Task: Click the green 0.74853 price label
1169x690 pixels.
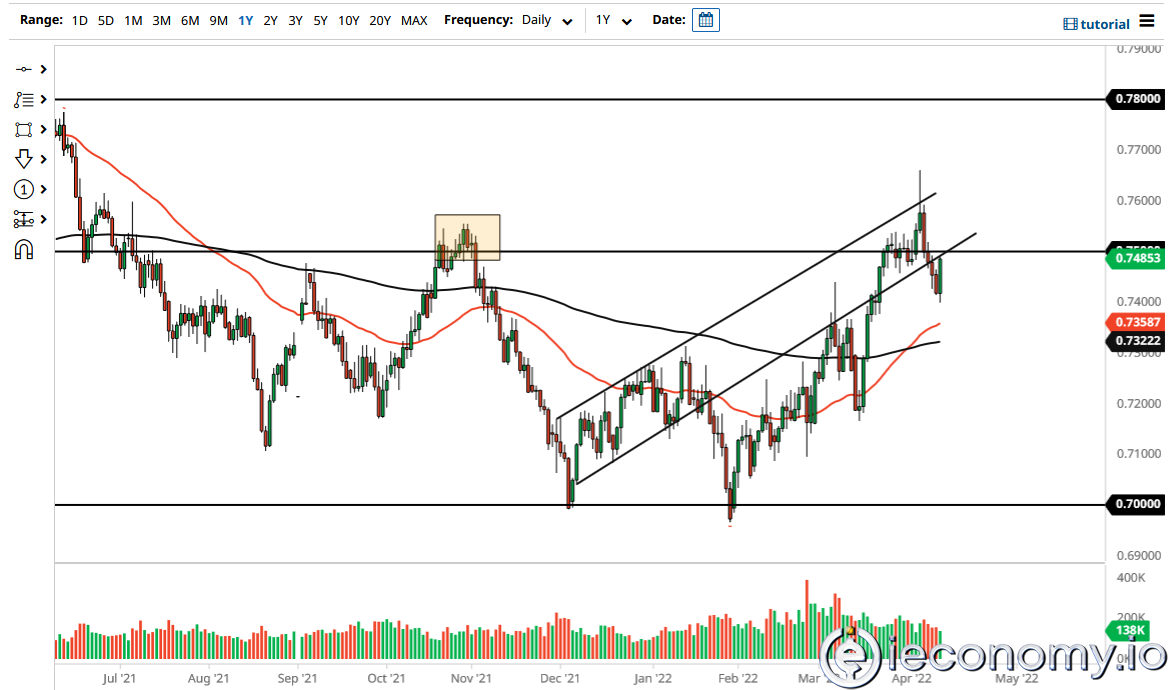Action: (x=1134, y=257)
